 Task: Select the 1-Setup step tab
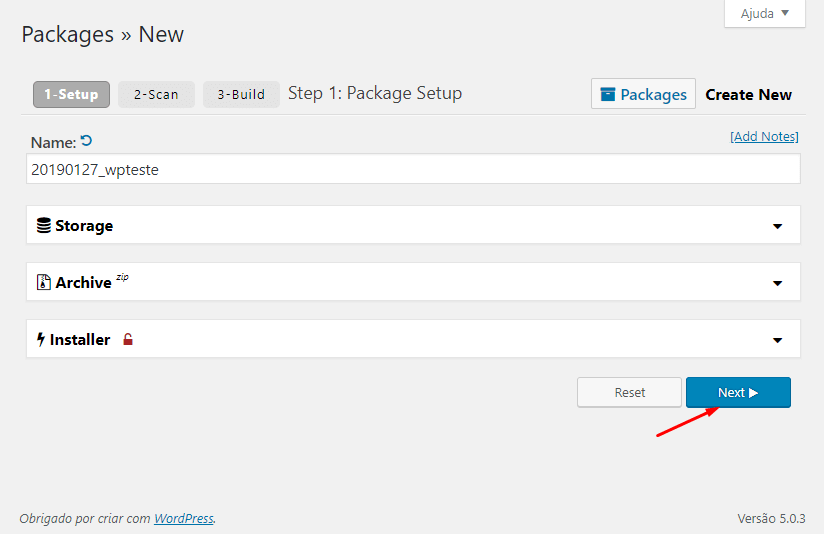pyautogui.click(x=71, y=94)
